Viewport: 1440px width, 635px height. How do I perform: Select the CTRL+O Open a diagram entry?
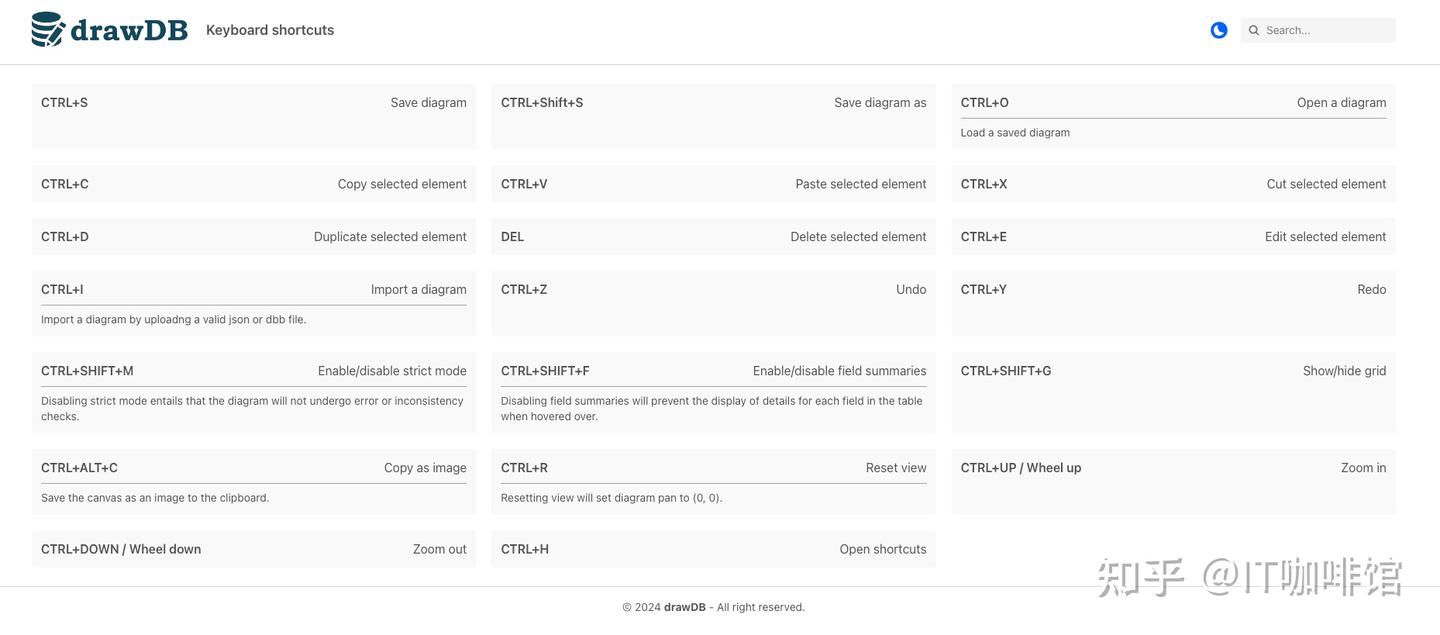1173,116
